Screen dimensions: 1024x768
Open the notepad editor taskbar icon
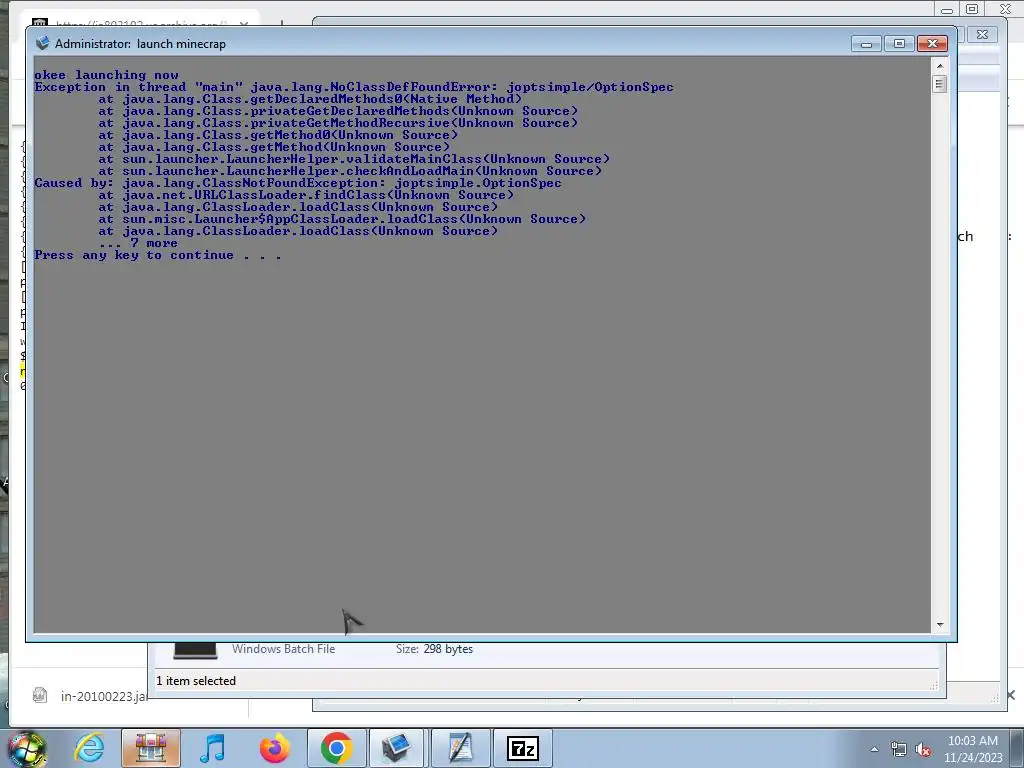tap(460, 748)
